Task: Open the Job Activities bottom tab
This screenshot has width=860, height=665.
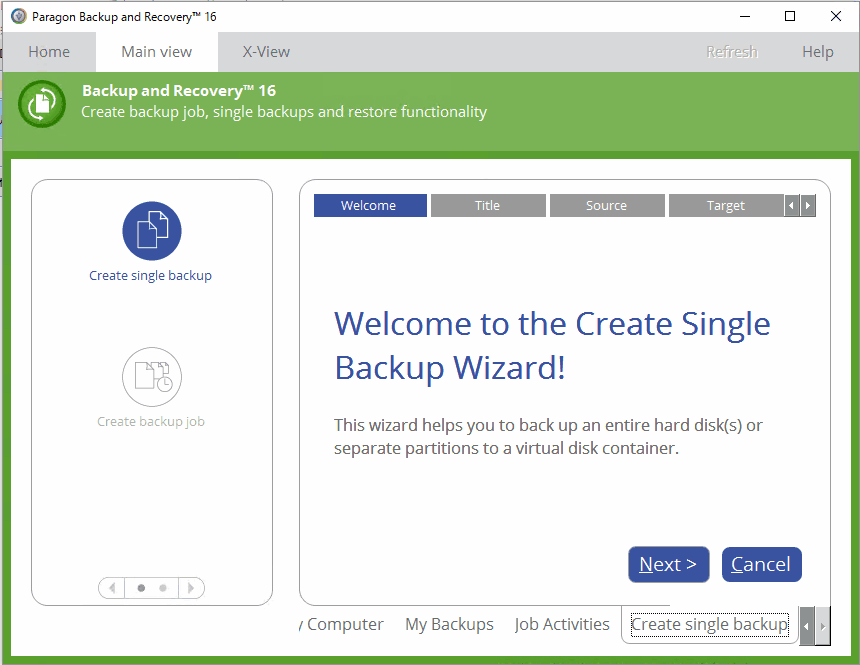Action: pos(562,624)
